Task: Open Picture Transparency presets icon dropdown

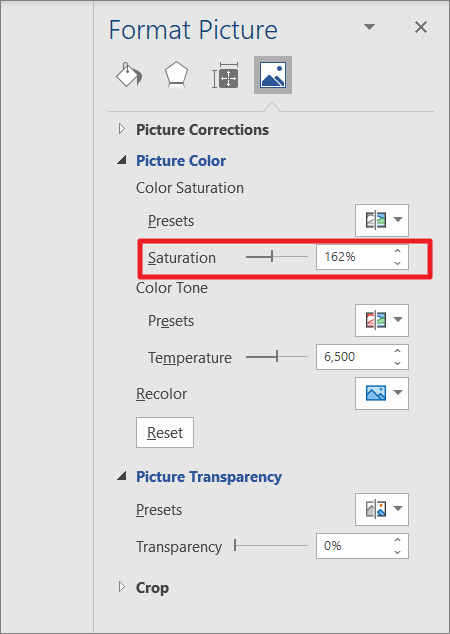Action: point(382,509)
